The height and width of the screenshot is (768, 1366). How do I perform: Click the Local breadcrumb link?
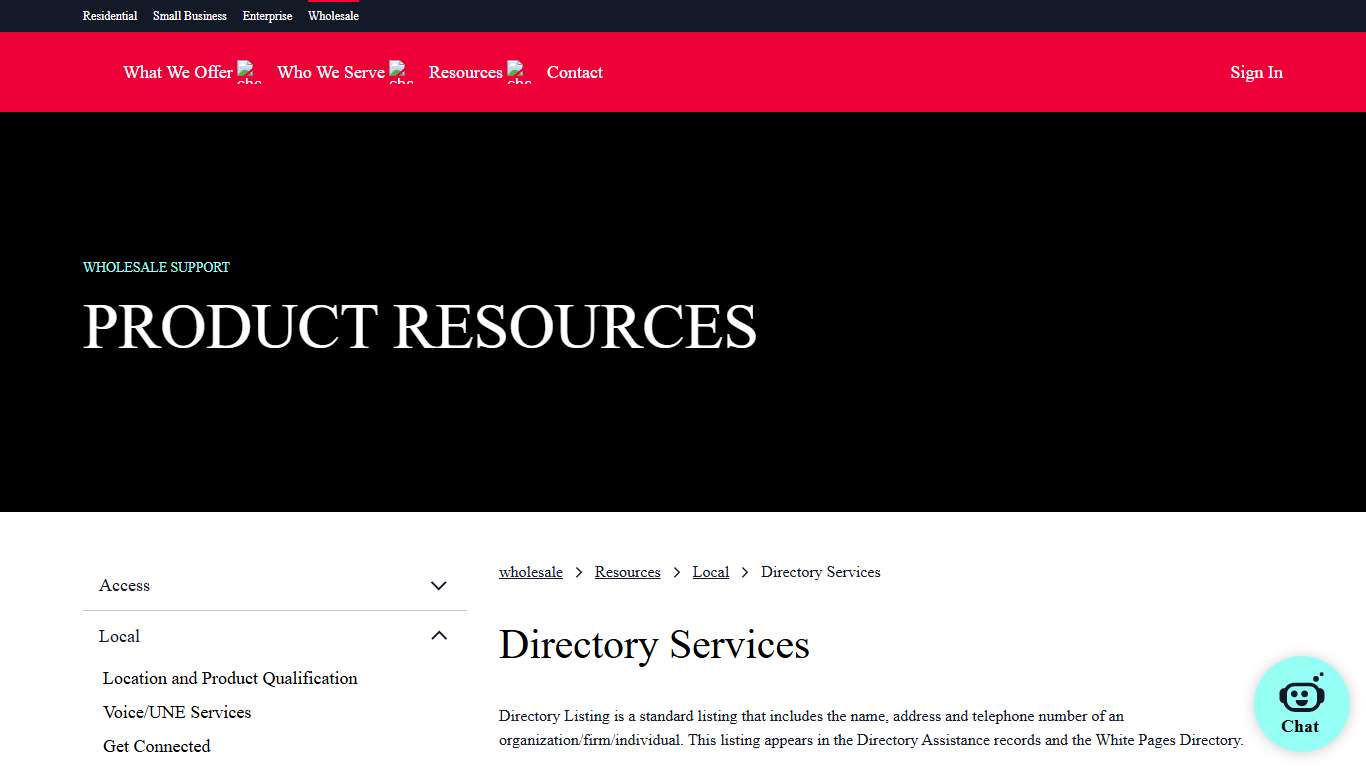(x=710, y=571)
